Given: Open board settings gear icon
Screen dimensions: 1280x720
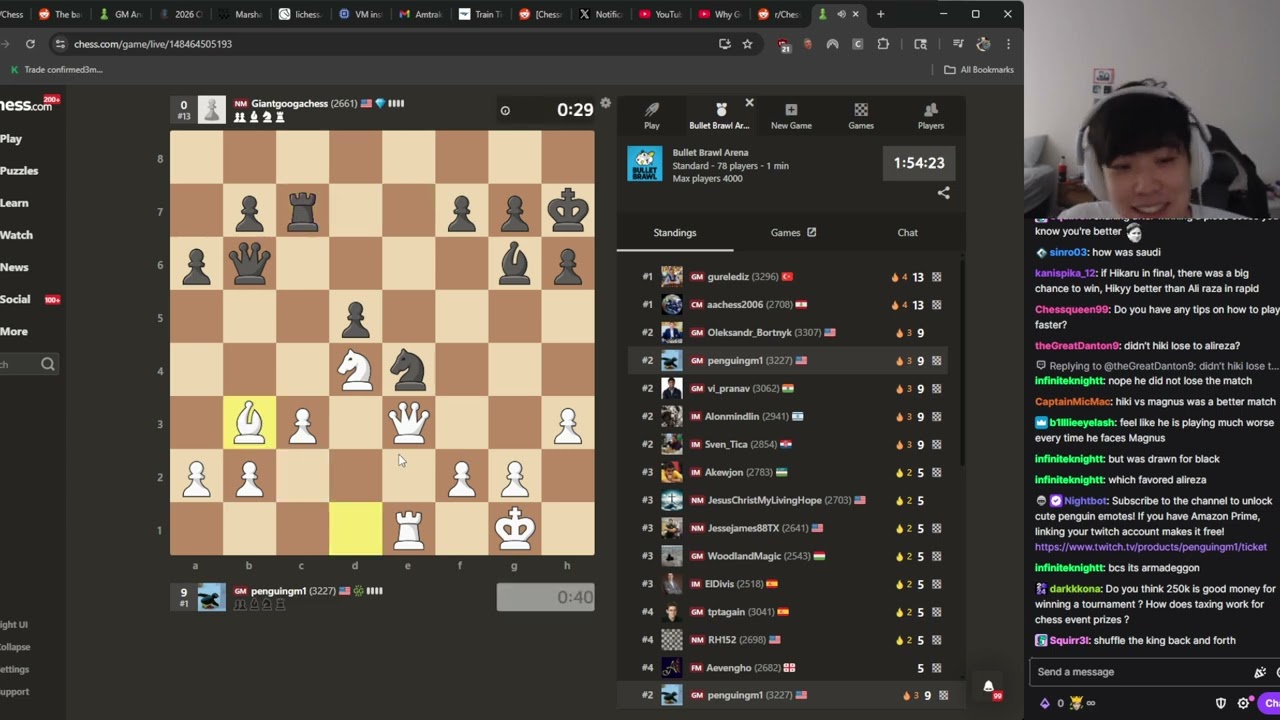Looking at the screenshot, I should coord(605,104).
